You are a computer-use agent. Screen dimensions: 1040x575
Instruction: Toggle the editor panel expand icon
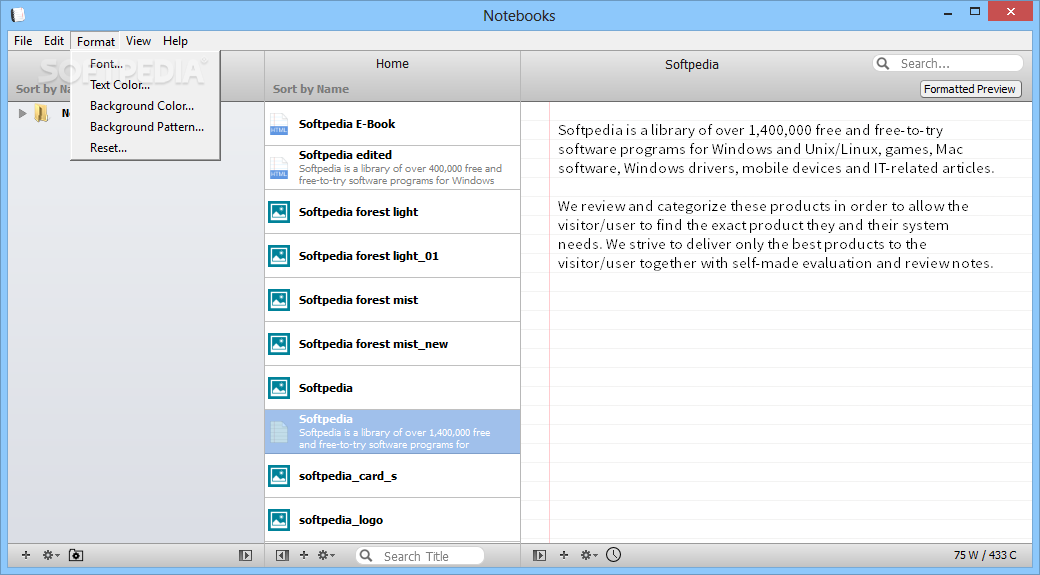(539, 556)
